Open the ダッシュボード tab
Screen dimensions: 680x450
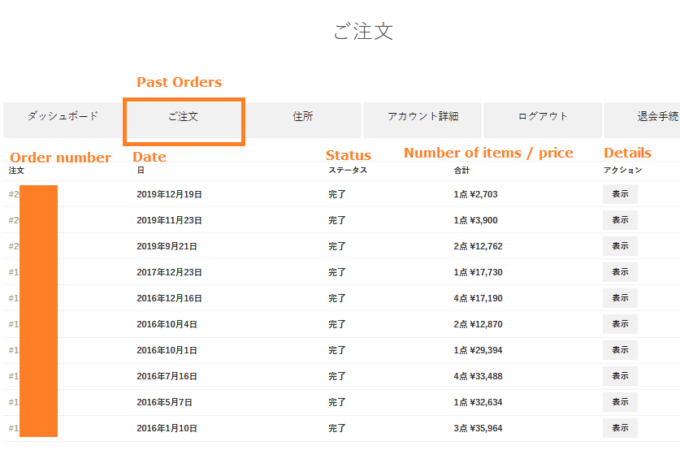coord(62,117)
